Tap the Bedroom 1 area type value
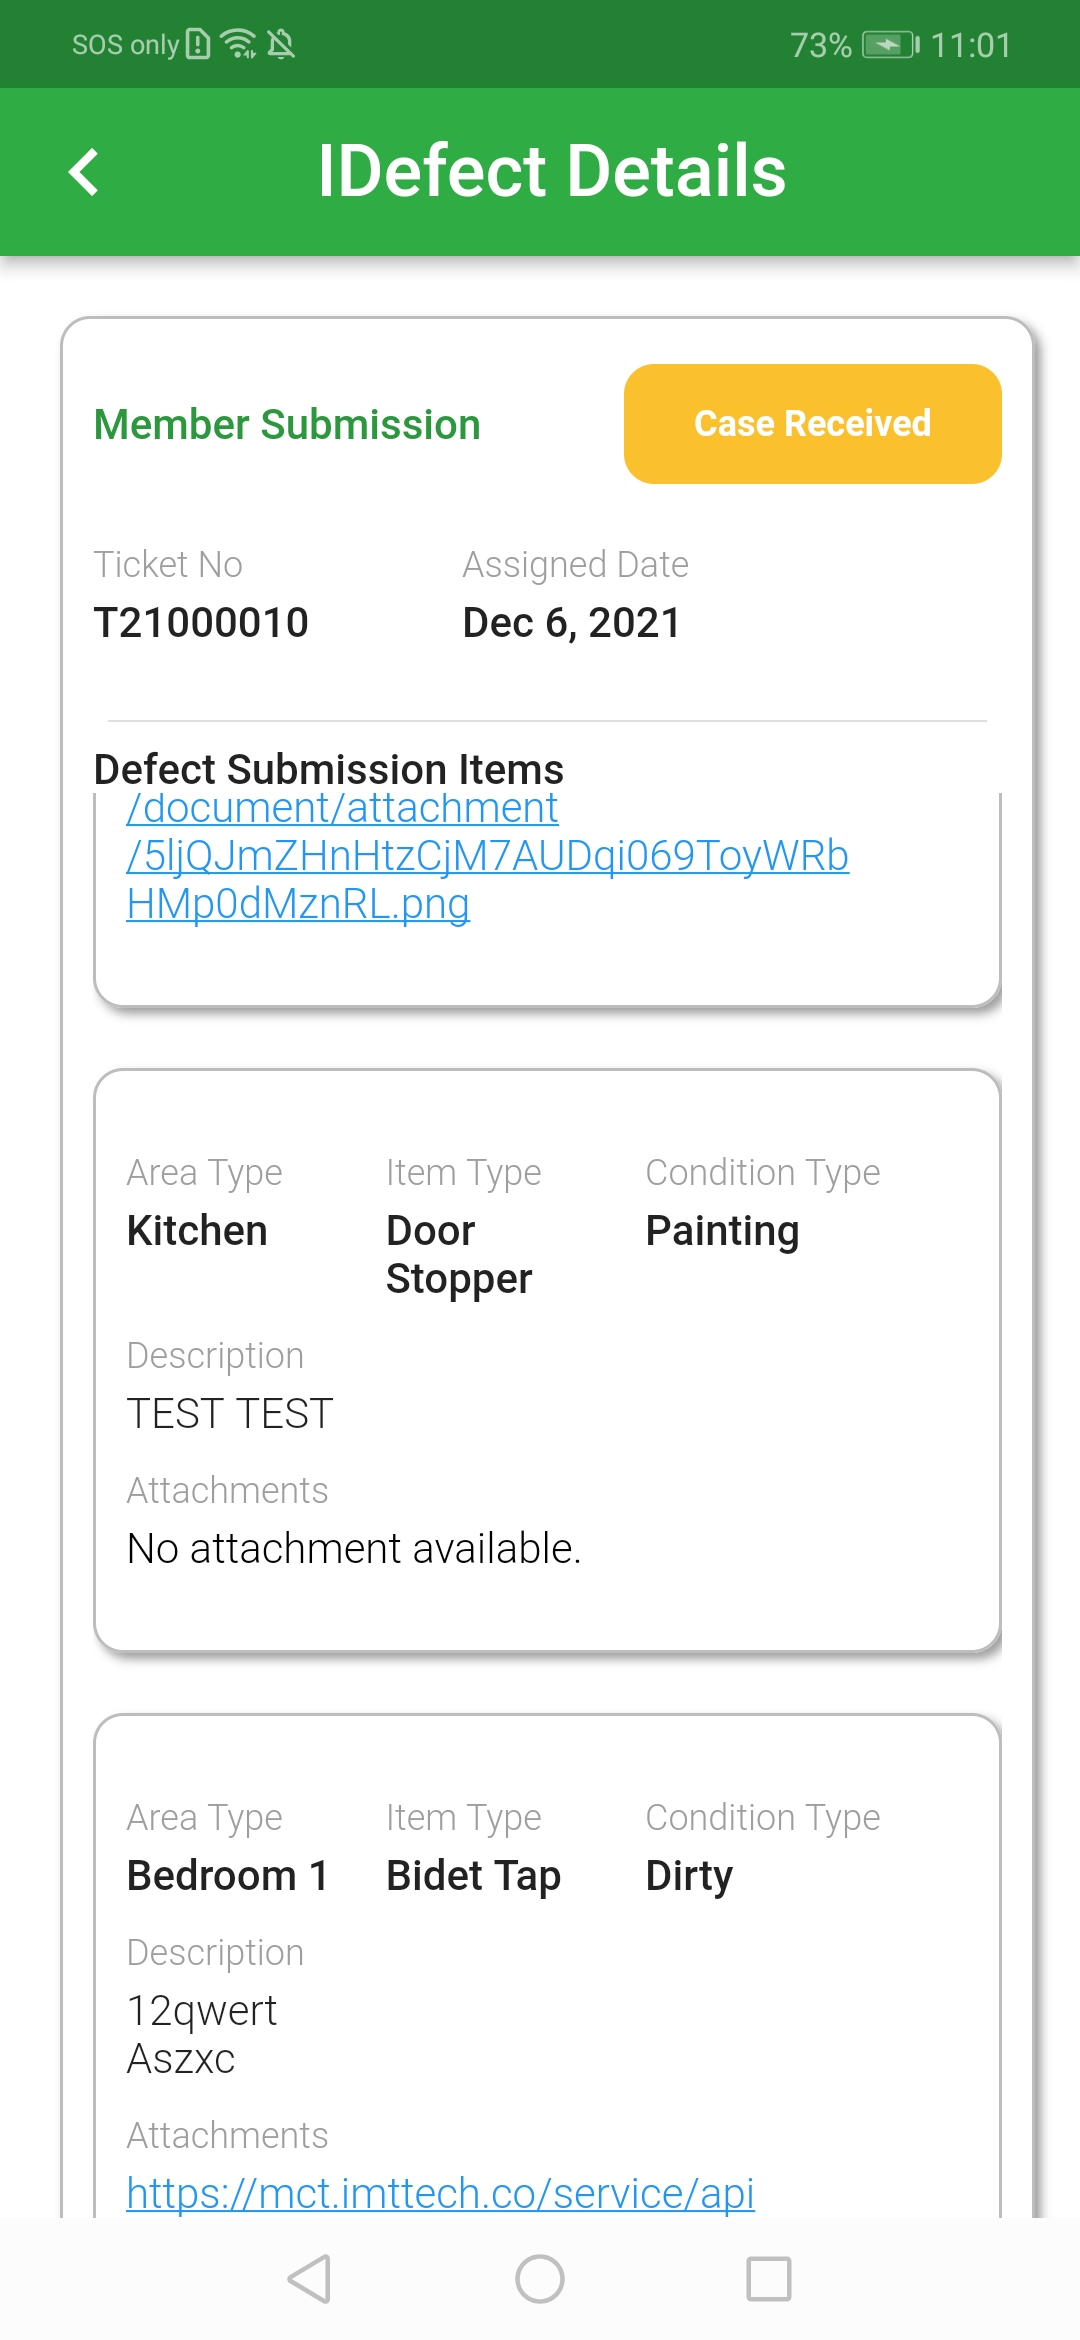The width and height of the screenshot is (1080, 2340). (228, 1875)
